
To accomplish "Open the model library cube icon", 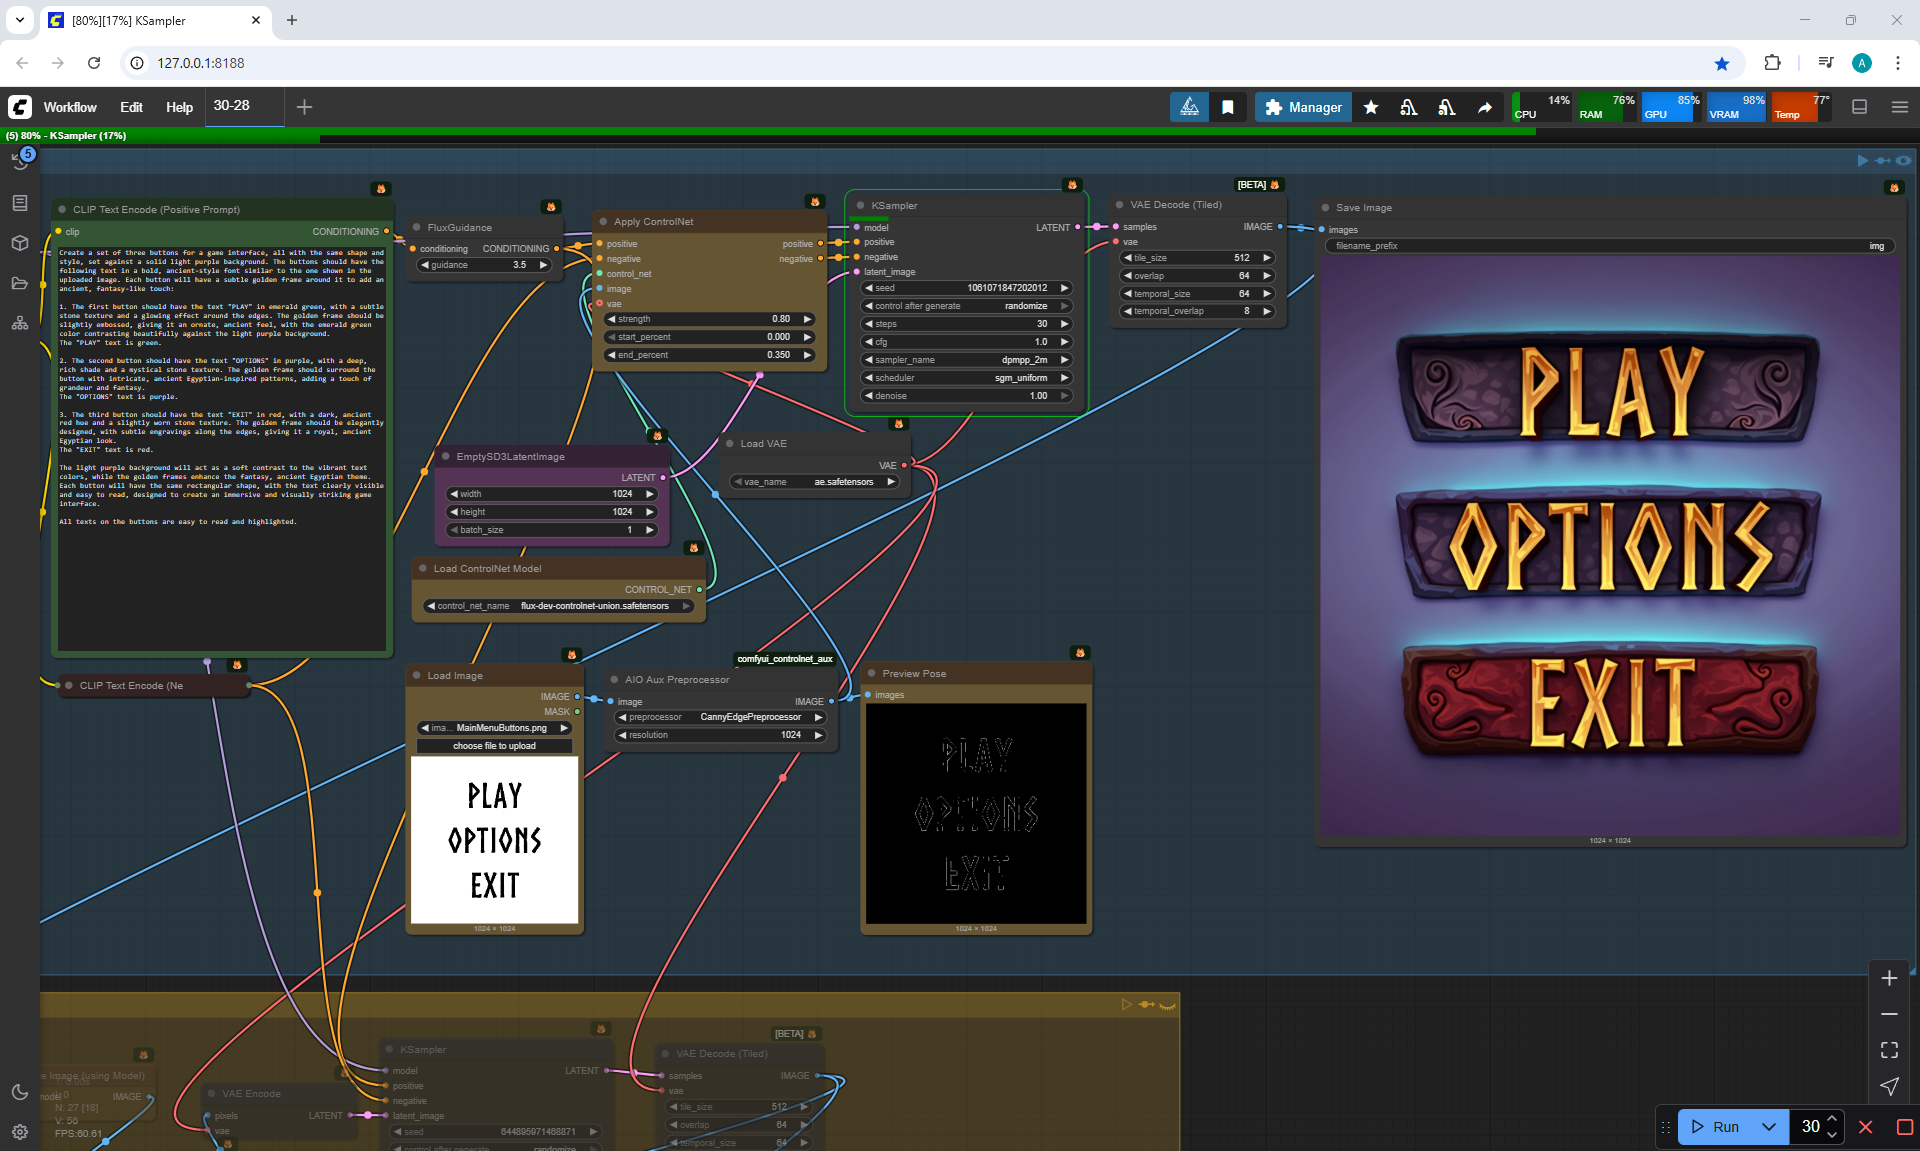I will pyautogui.click(x=20, y=243).
